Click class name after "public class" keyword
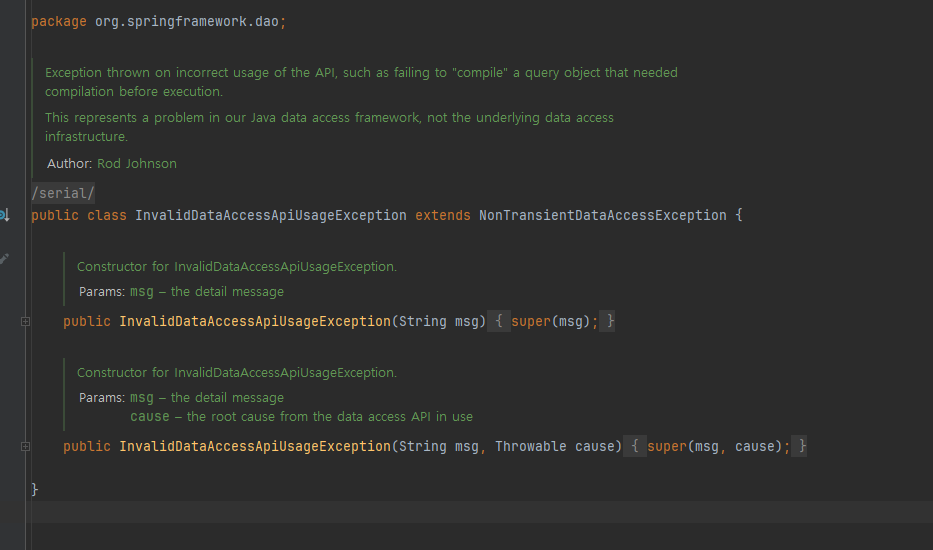 pos(271,215)
